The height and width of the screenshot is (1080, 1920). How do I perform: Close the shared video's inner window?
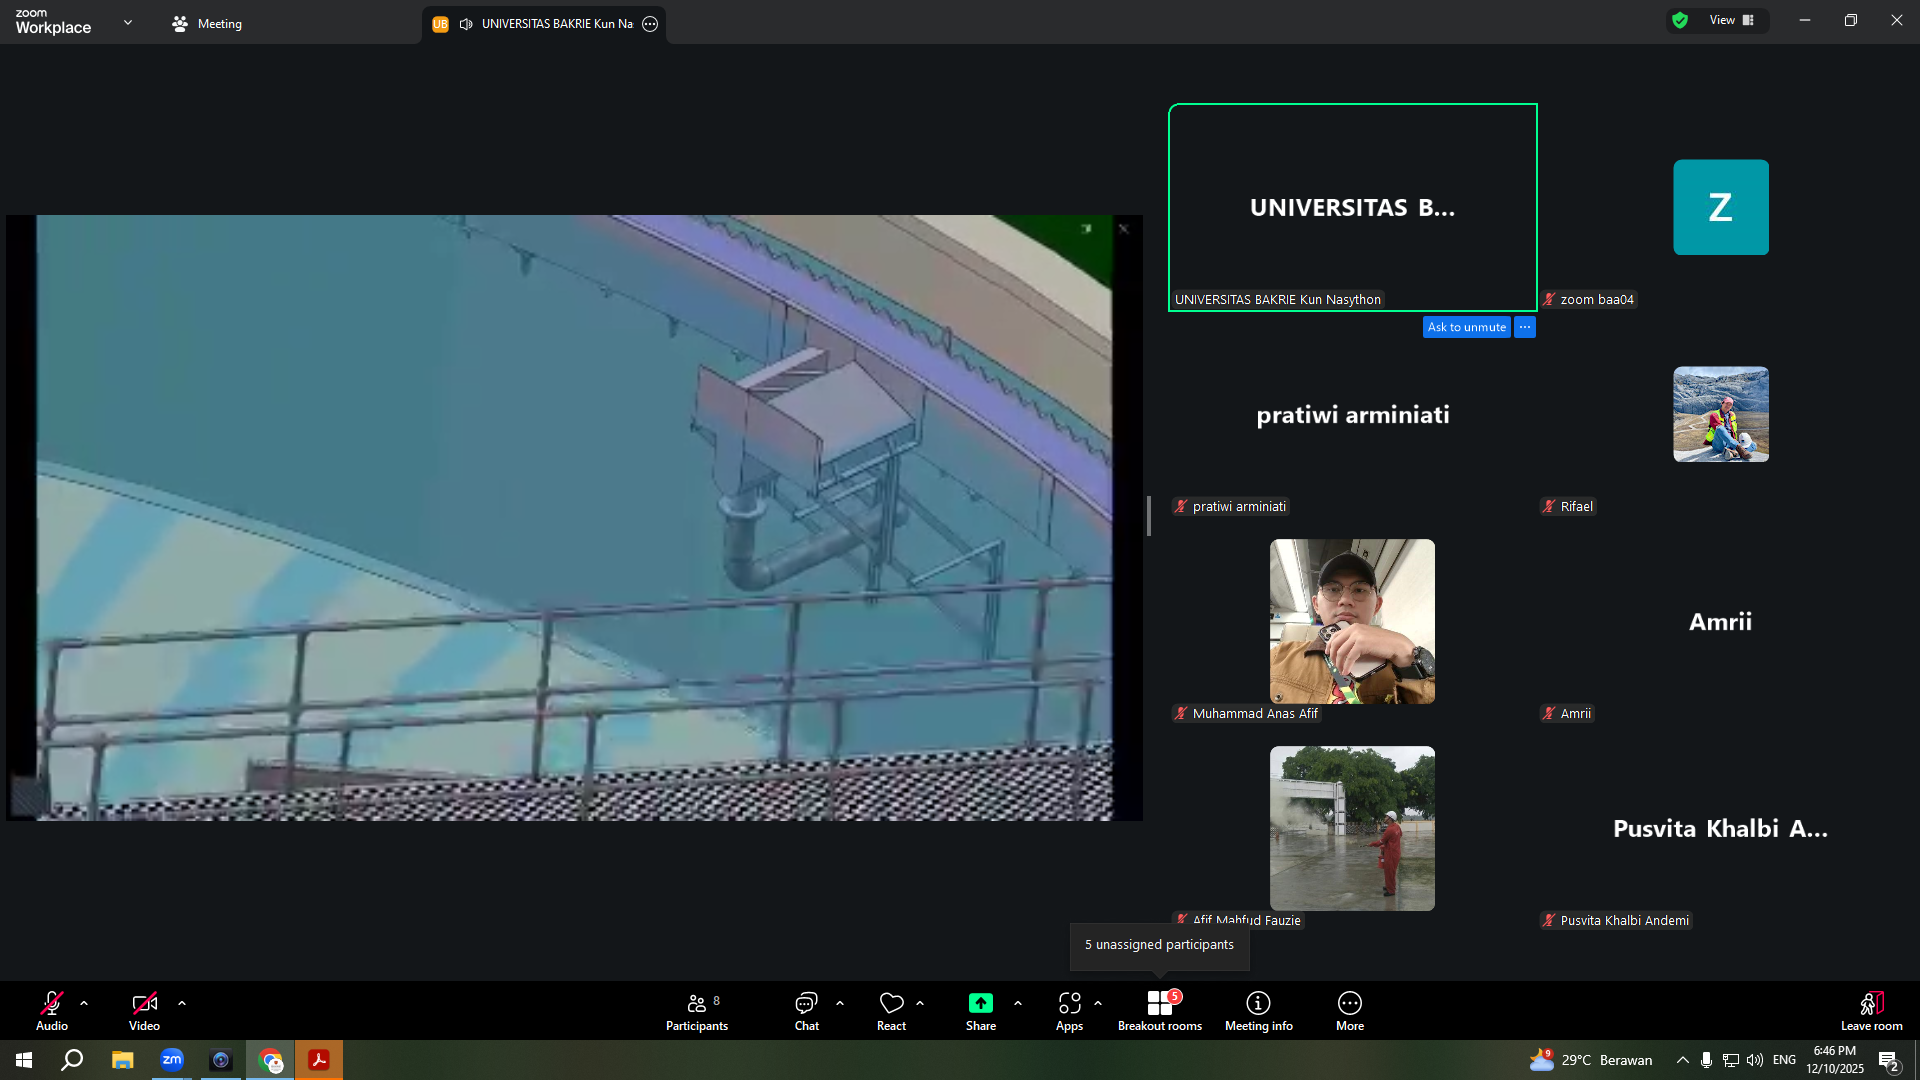[x=1124, y=229]
